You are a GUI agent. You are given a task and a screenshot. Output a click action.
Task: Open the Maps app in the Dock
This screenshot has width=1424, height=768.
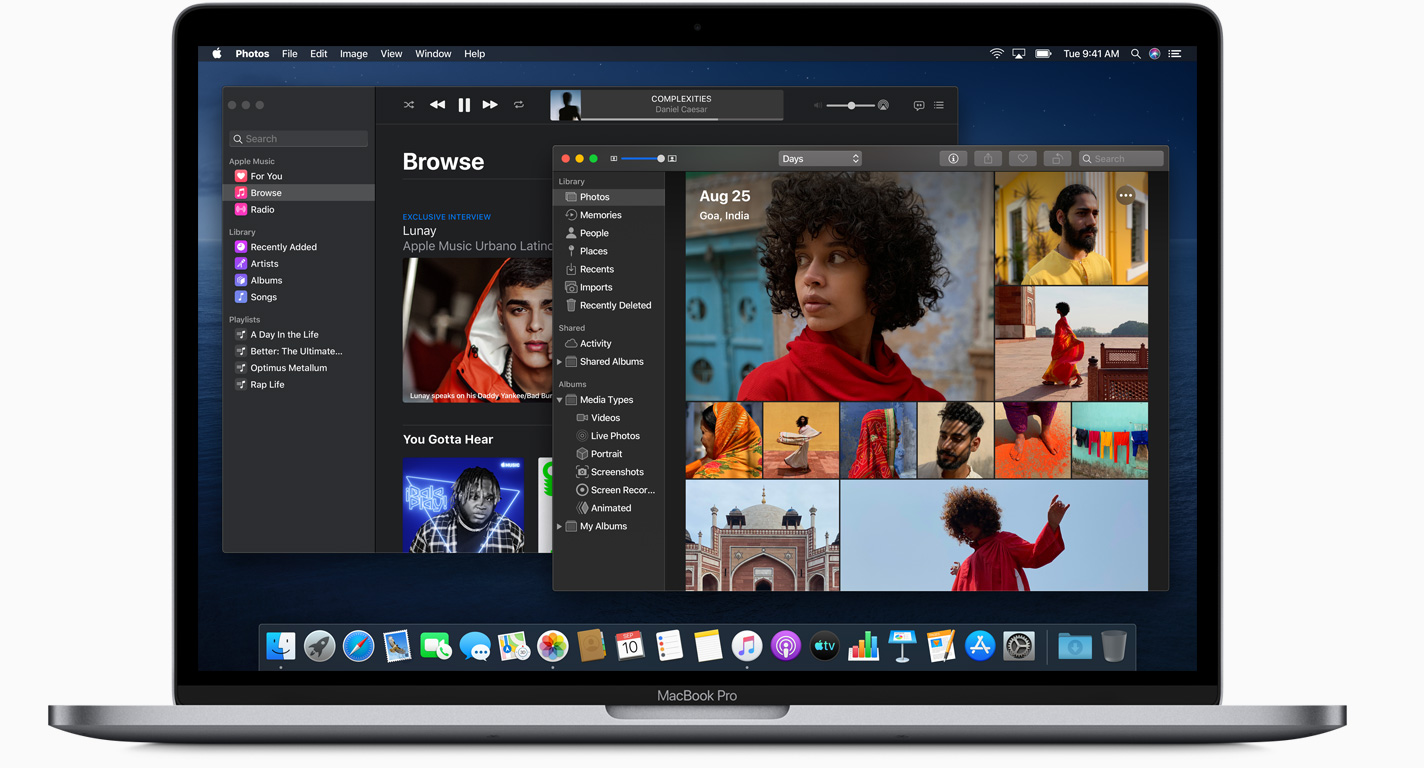(x=514, y=646)
